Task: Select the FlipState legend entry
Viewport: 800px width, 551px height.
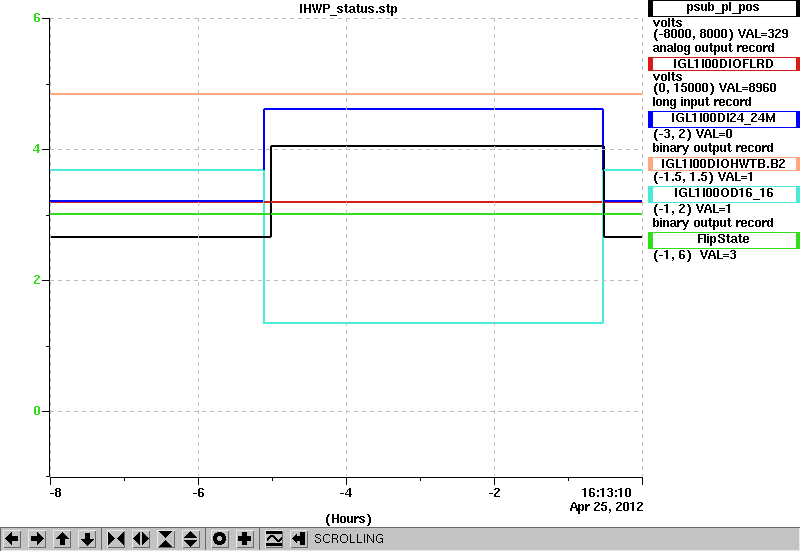Action: [723, 239]
